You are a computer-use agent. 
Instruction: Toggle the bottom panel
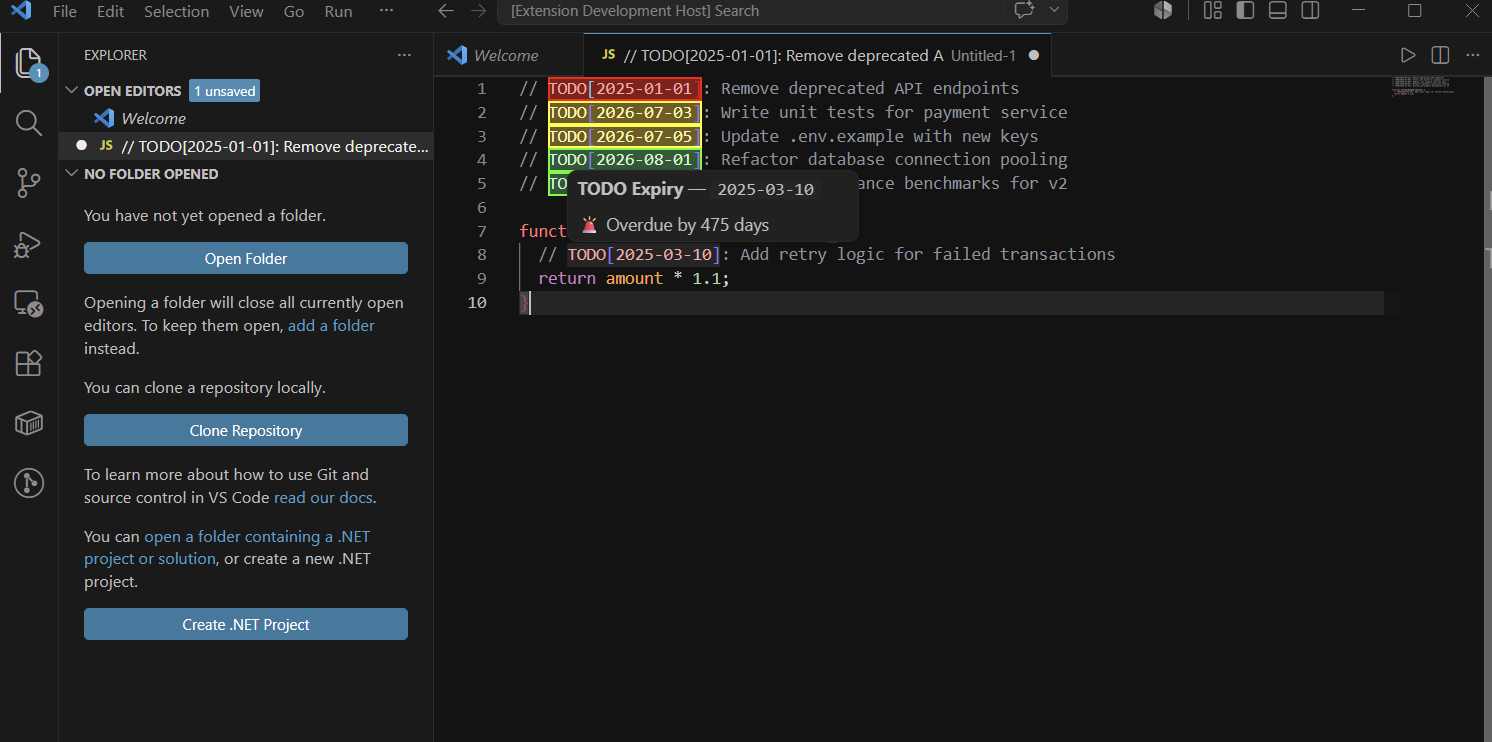1277,11
